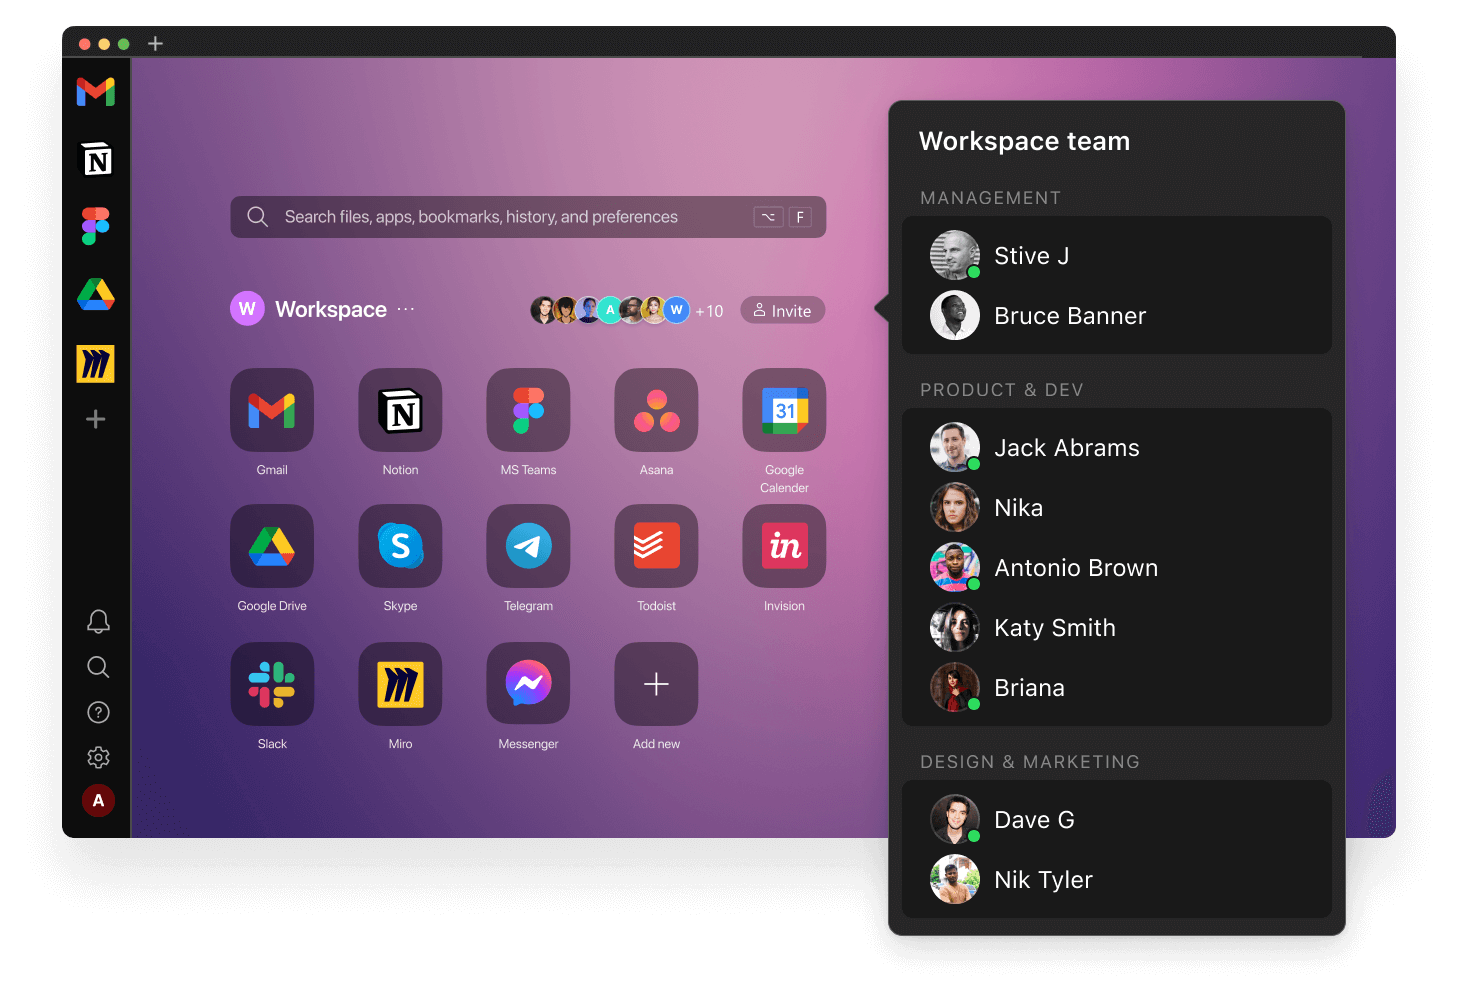Click the purple Workspace 'W' badge
The width and height of the screenshot is (1458, 991).
[247, 309]
